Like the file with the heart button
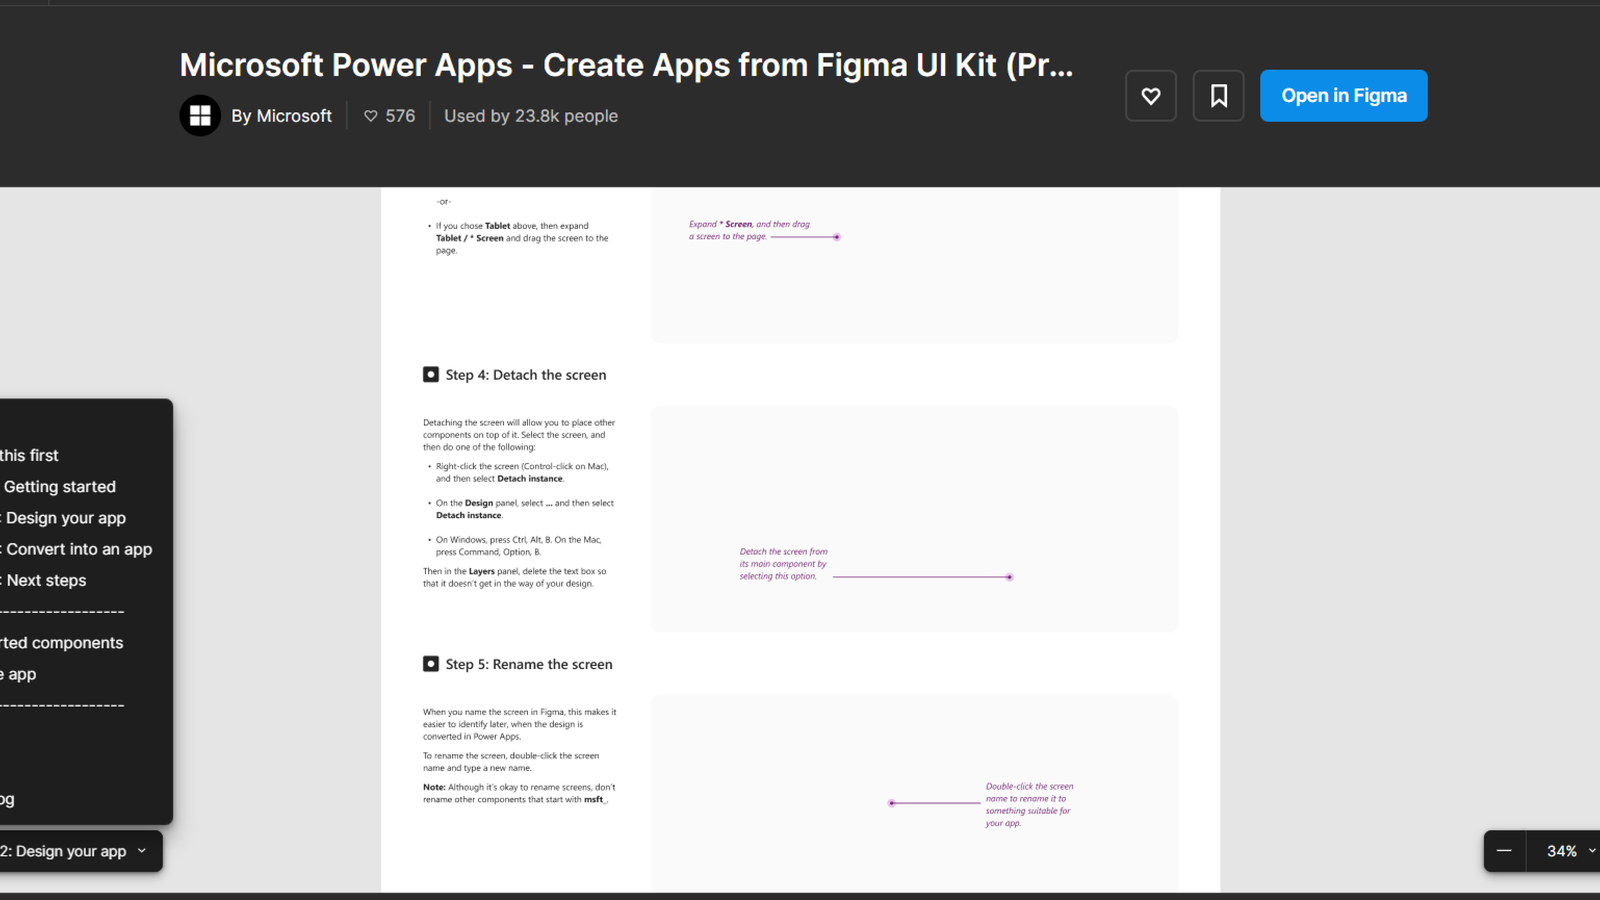The width and height of the screenshot is (1600, 900). 1150,96
